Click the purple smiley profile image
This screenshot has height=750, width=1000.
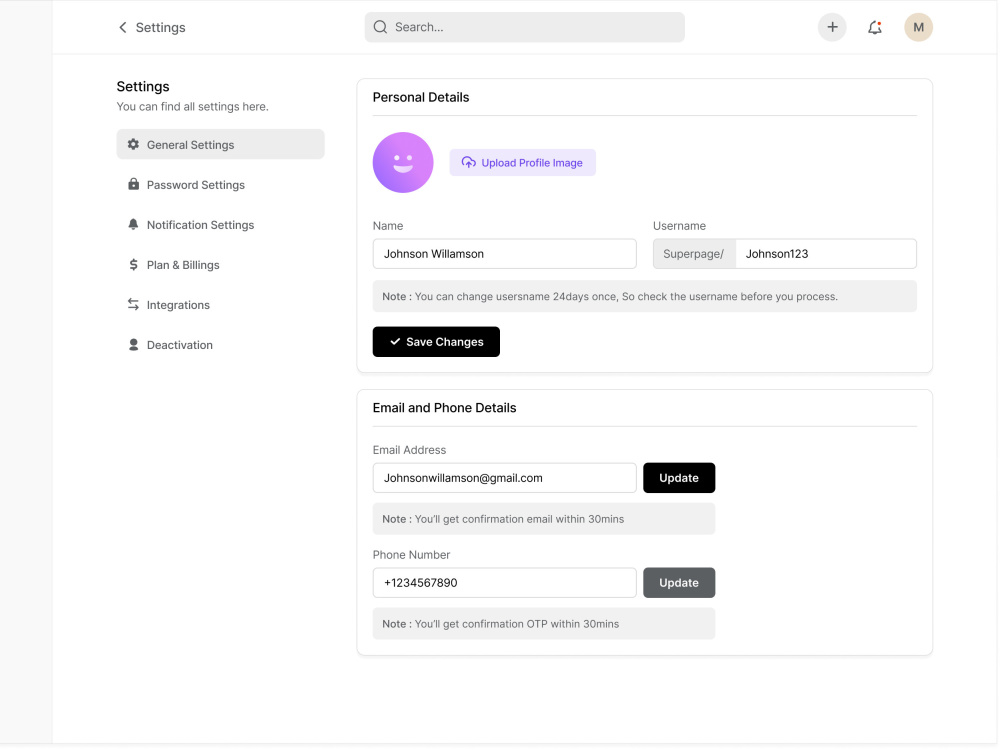point(403,163)
